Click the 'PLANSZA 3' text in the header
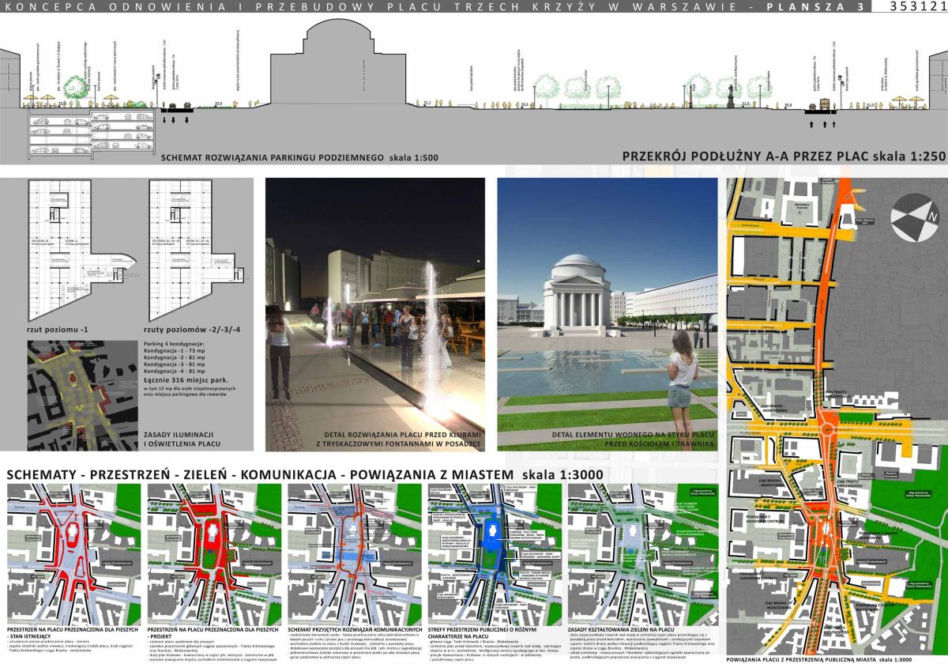Viewport: 948px width, 664px height. click(816, 7)
